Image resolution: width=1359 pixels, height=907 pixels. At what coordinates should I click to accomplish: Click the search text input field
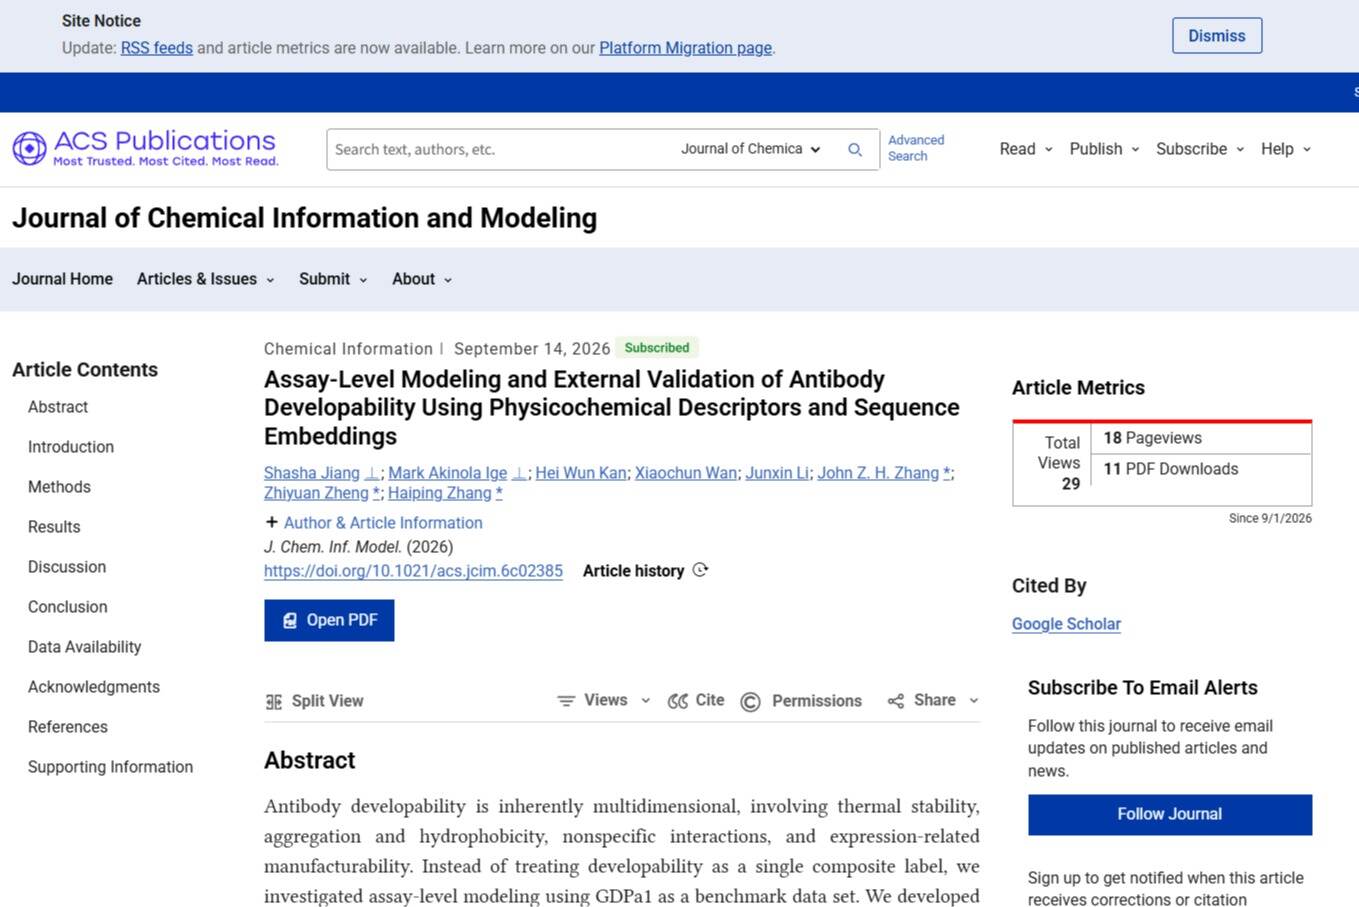[500, 149]
